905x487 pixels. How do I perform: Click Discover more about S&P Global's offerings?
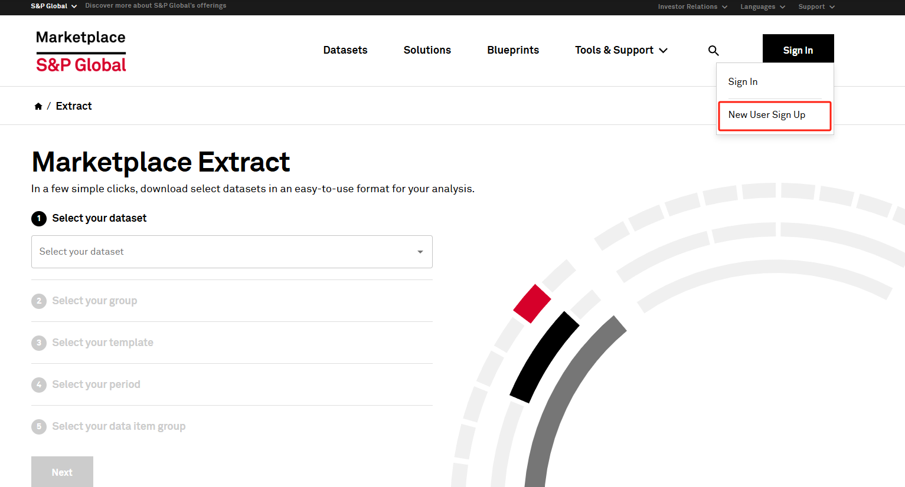tap(156, 6)
